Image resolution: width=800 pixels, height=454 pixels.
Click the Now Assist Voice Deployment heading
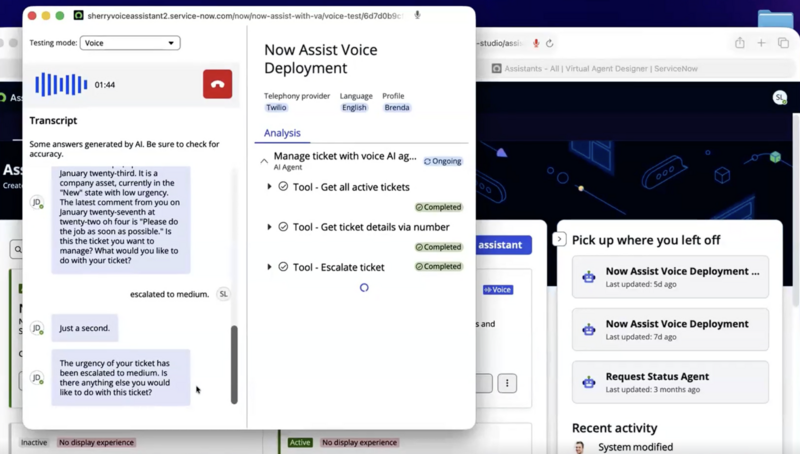click(x=320, y=59)
